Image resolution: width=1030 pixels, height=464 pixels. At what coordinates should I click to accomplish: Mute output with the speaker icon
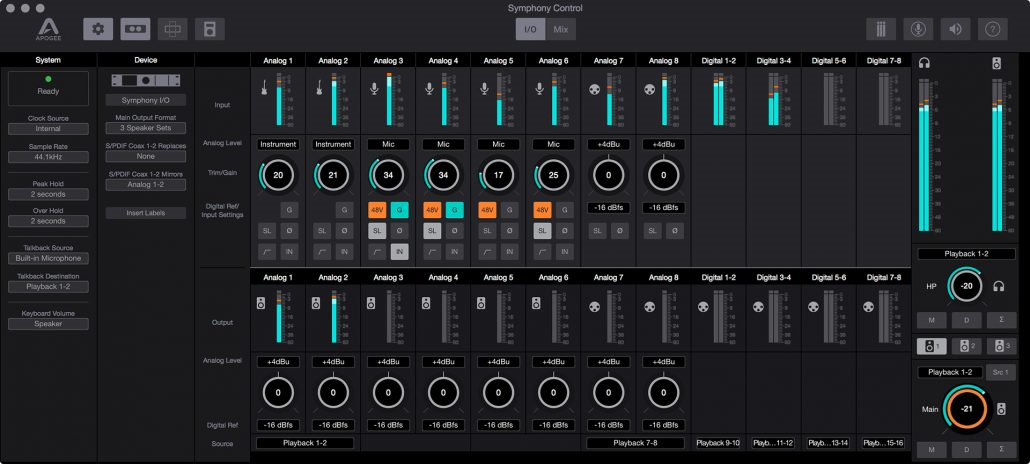955,29
